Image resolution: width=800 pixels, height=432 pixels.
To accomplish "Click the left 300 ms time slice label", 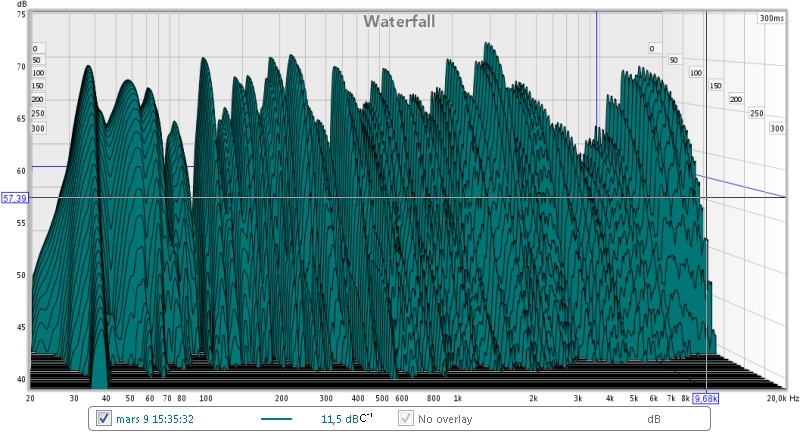I will 38,129.
